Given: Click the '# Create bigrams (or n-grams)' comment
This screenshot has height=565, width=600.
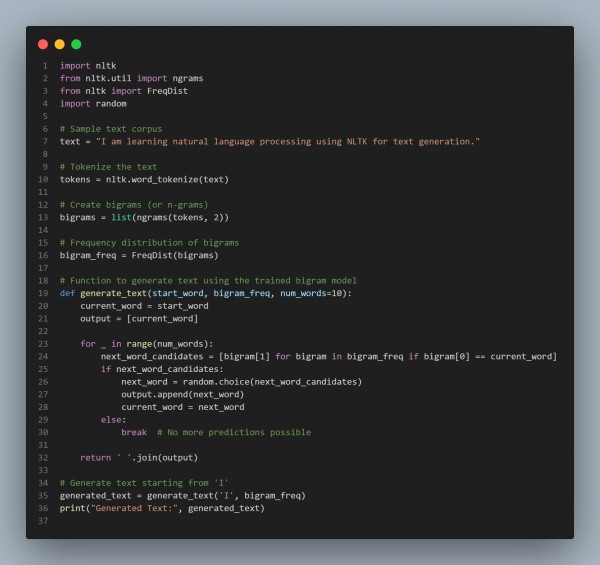Looking at the screenshot, I should [134, 205].
